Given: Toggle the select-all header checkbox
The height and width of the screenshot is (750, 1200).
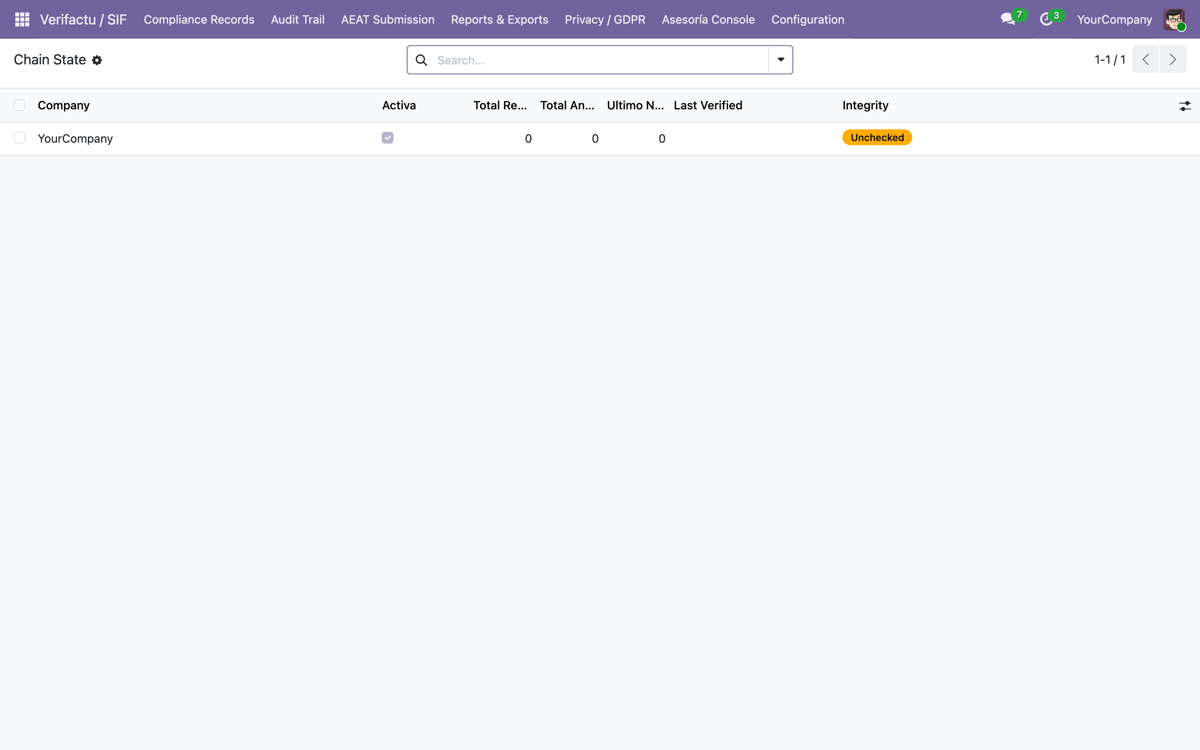Looking at the screenshot, I should (x=19, y=105).
